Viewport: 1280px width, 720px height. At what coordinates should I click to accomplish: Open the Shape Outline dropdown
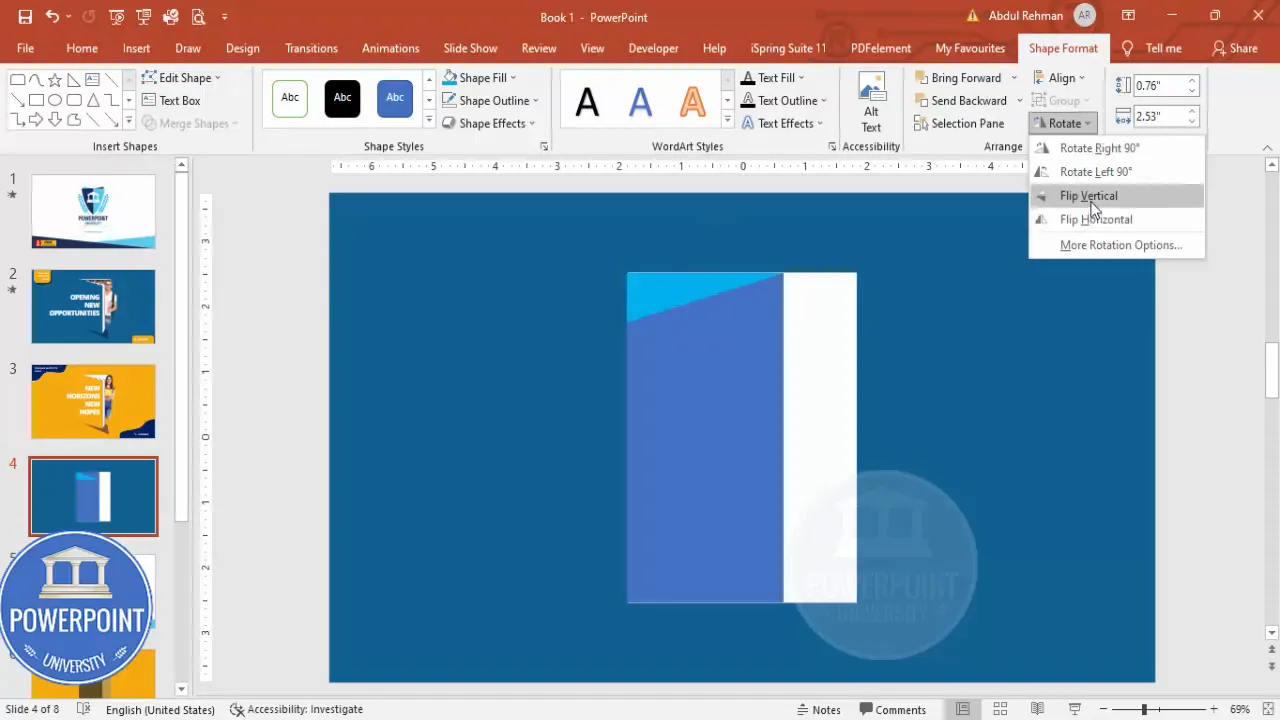490,100
